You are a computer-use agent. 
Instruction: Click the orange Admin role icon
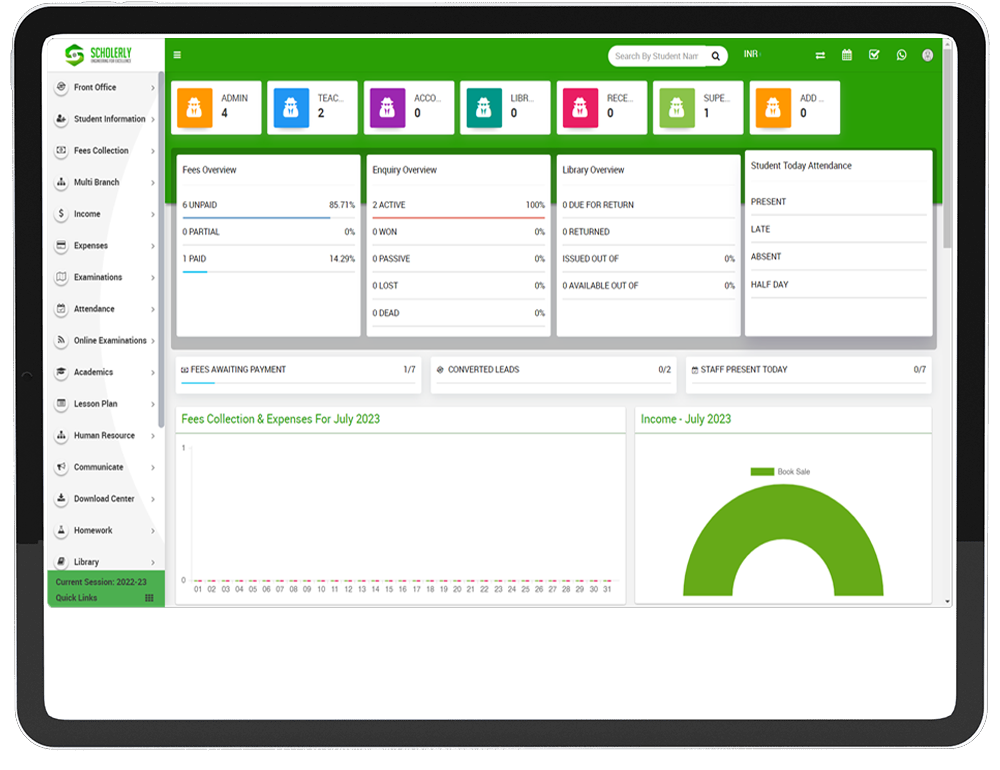195,107
